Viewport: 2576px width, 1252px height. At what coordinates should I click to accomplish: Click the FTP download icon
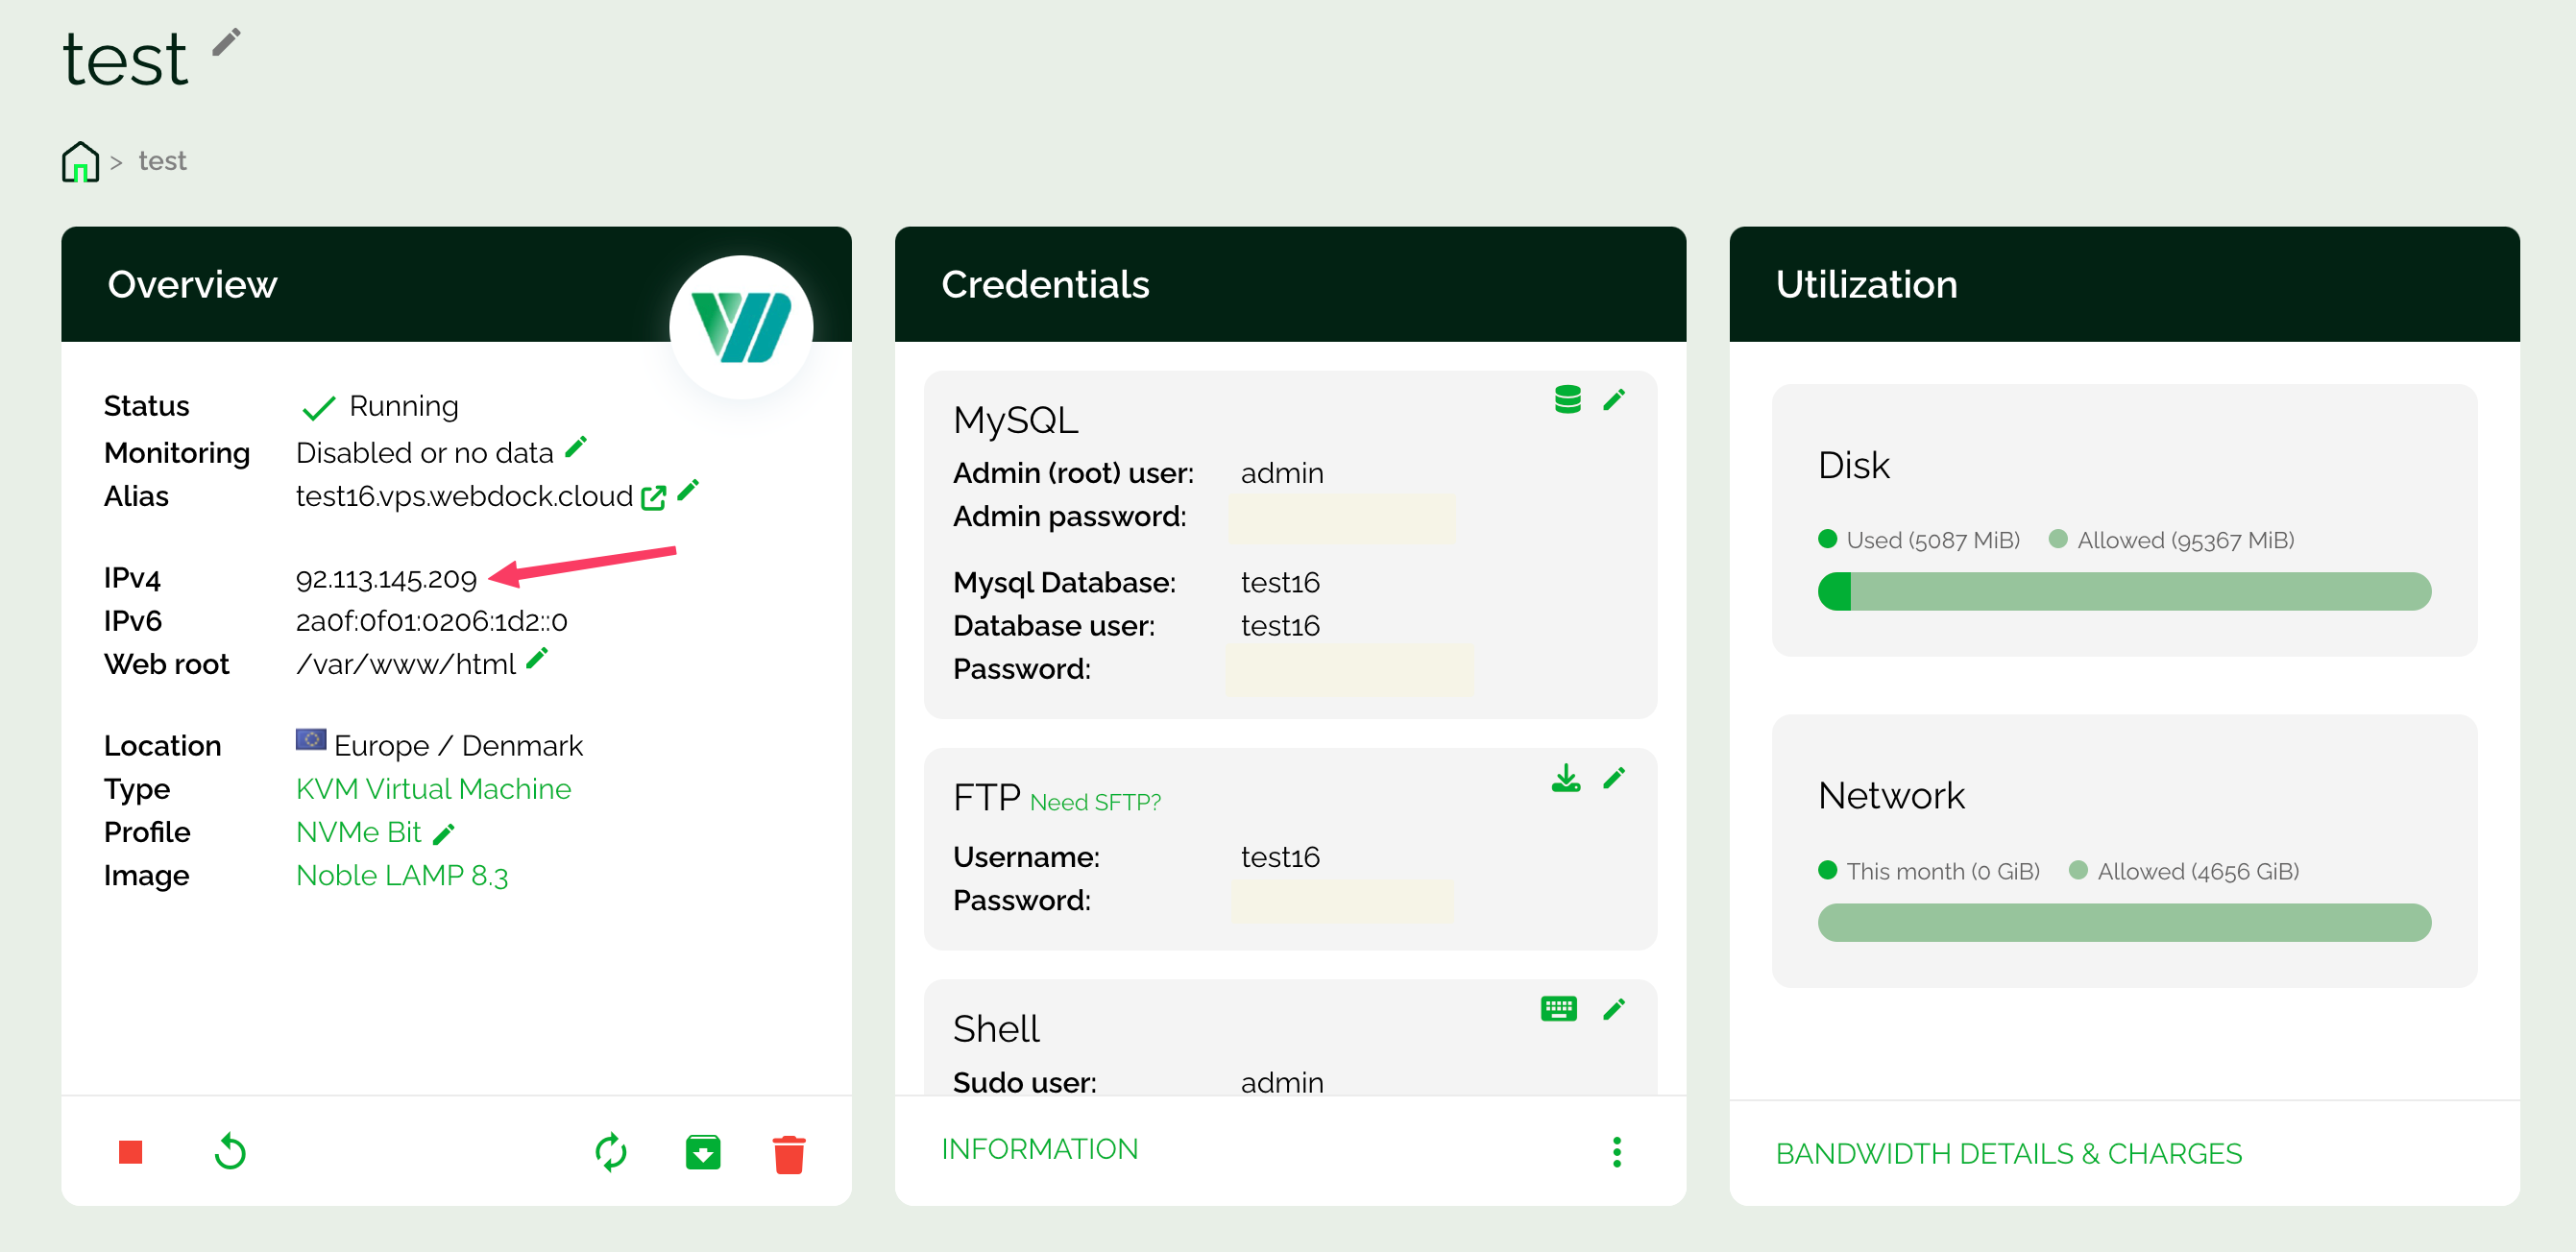click(x=1565, y=777)
